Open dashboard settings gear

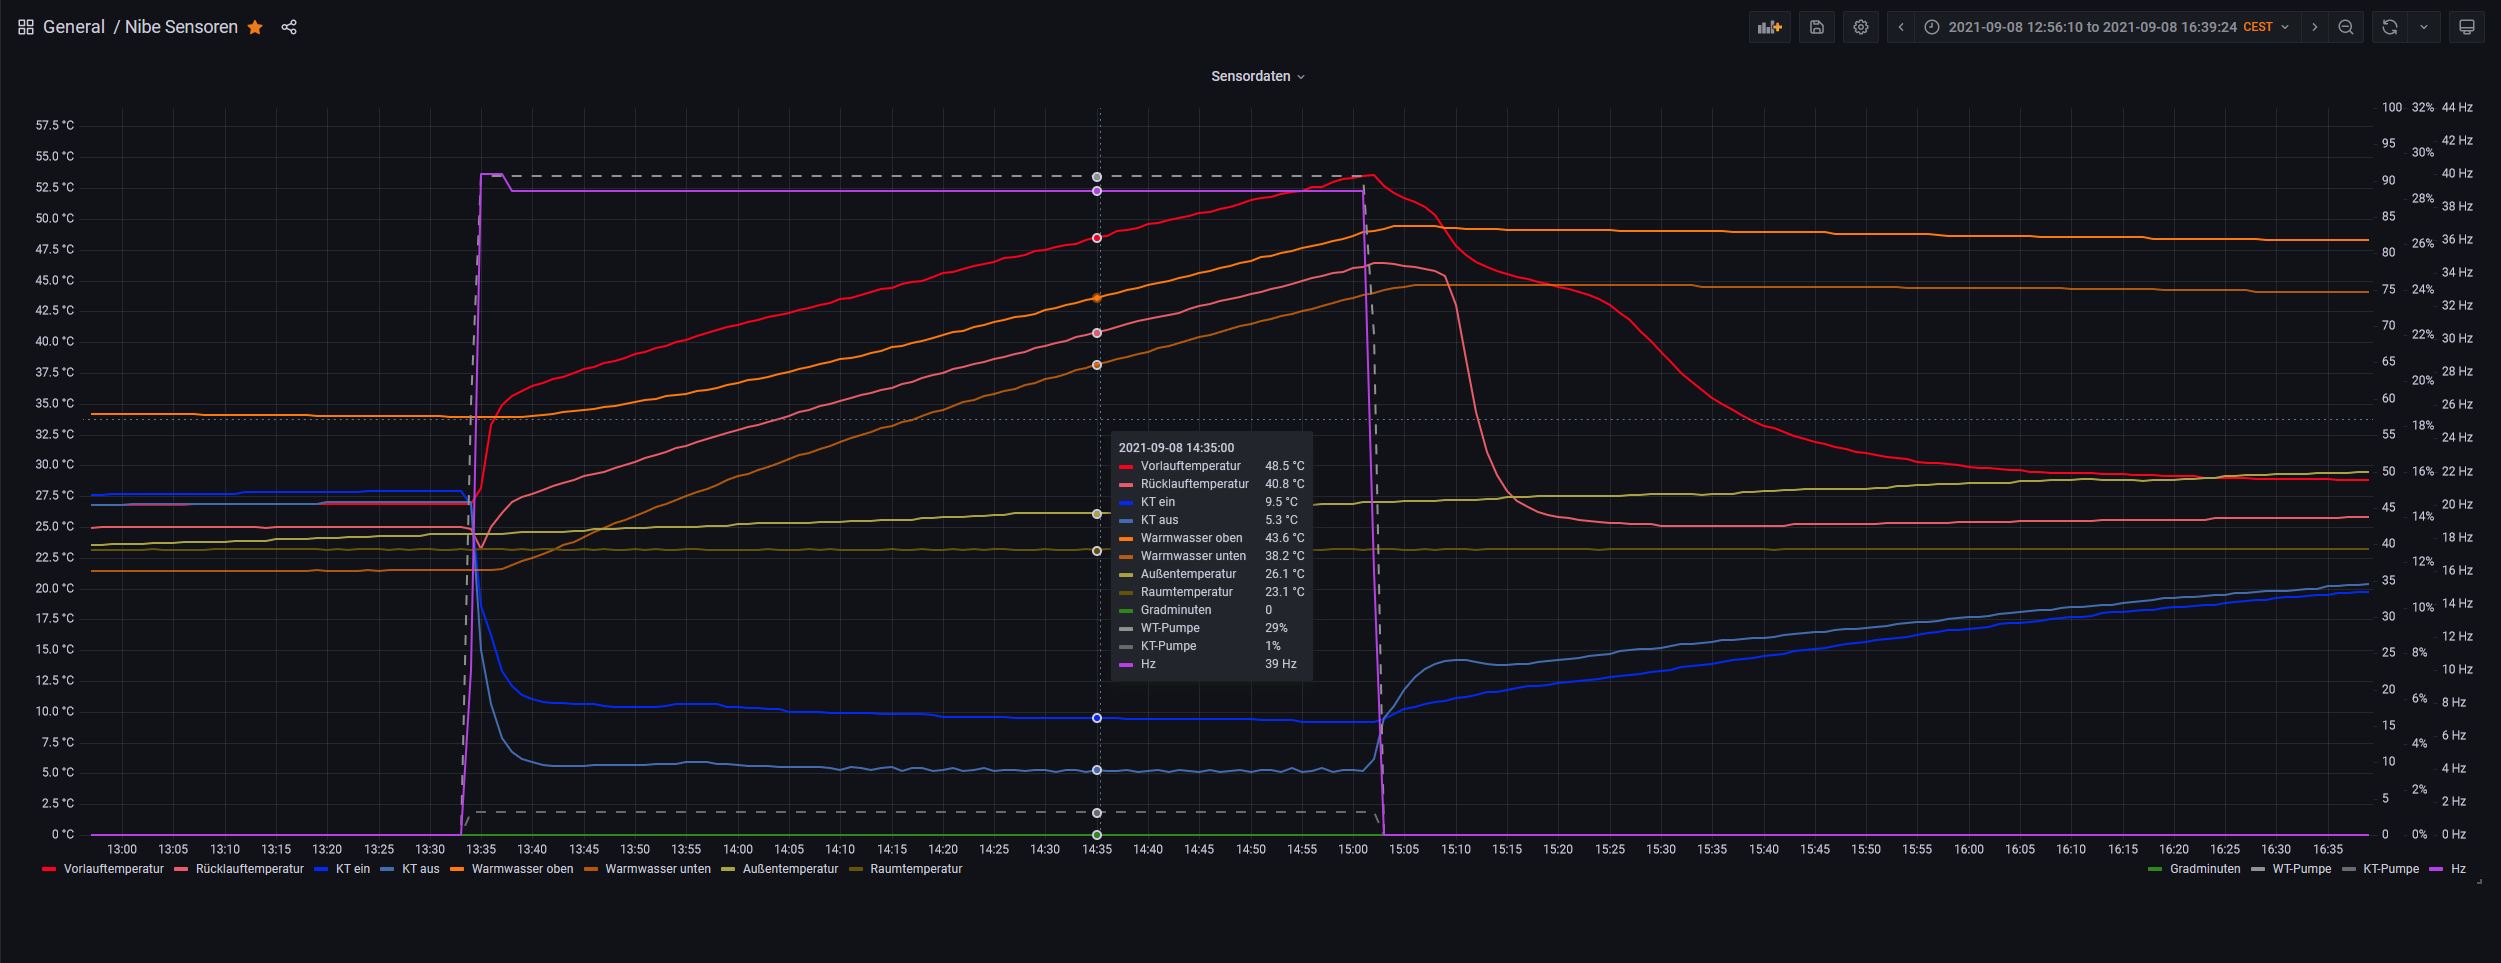(x=1860, y=27)
